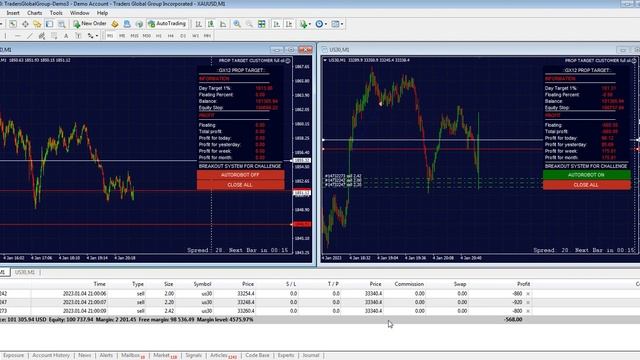Open the Window menu
The height and width of the screenshot is (360, 640).
pyautogui.click(x=80, y=13)
